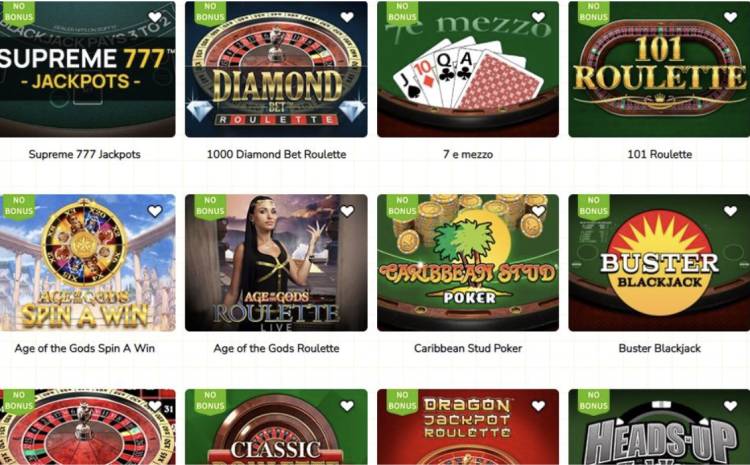Open the Dragon Jackpot Roulette tile

pyautogui.click(x=468, y=427)
